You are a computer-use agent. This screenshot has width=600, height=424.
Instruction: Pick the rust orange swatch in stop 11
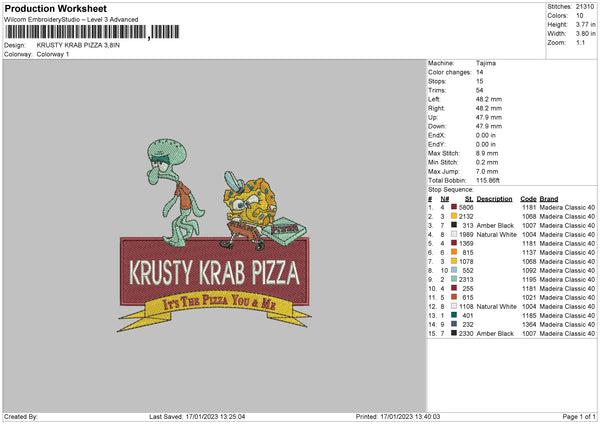coord(454,297)
